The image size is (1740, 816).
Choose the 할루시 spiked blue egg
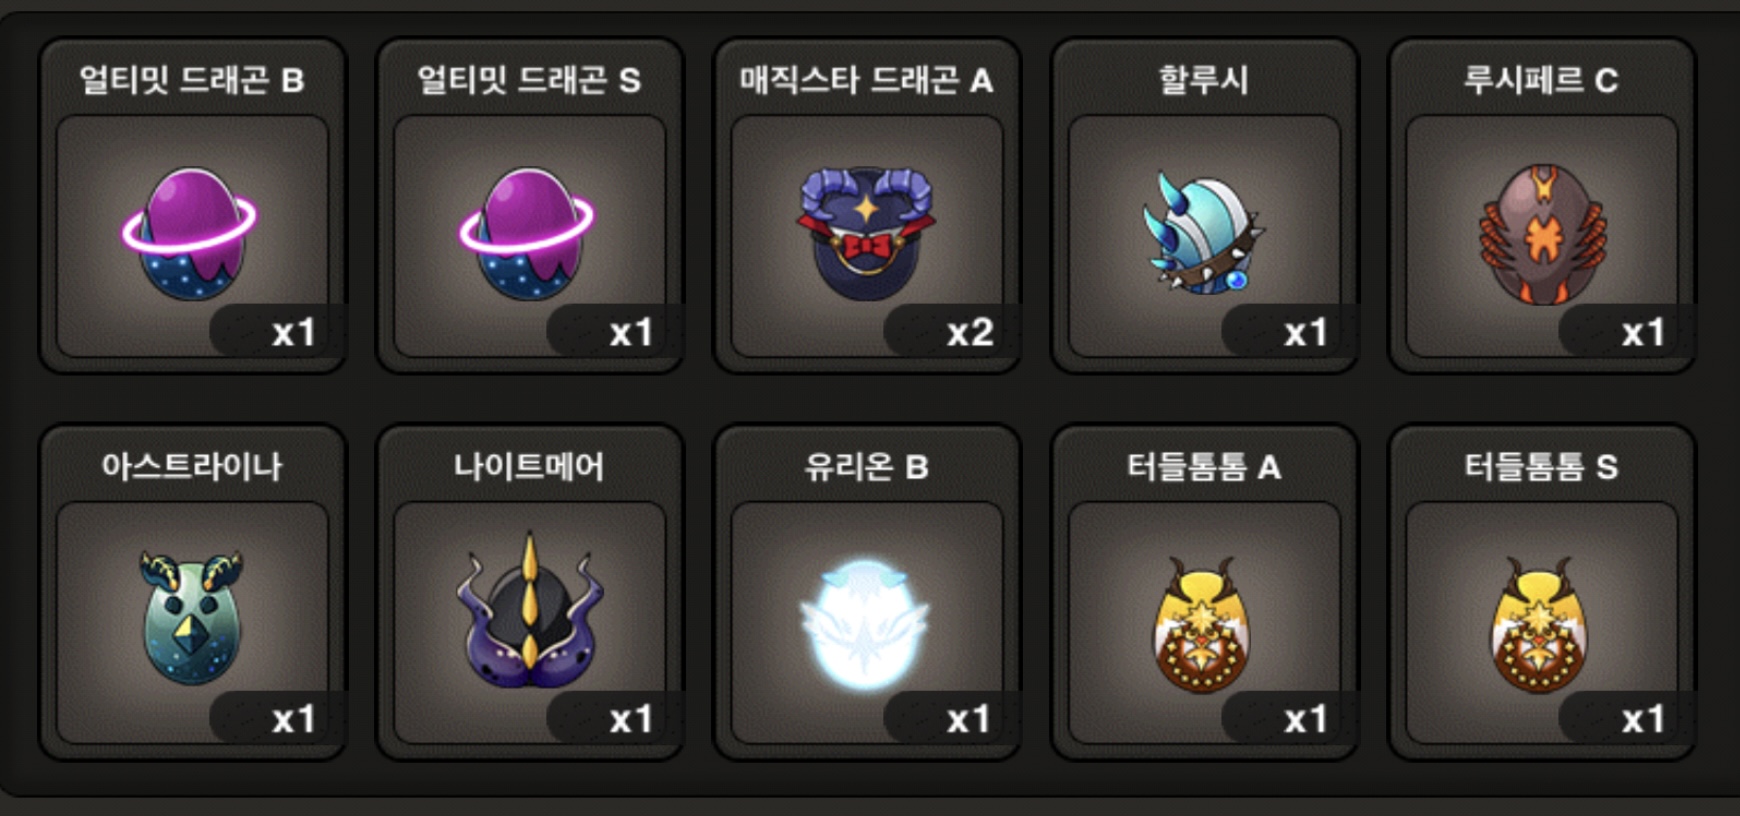1203,233
